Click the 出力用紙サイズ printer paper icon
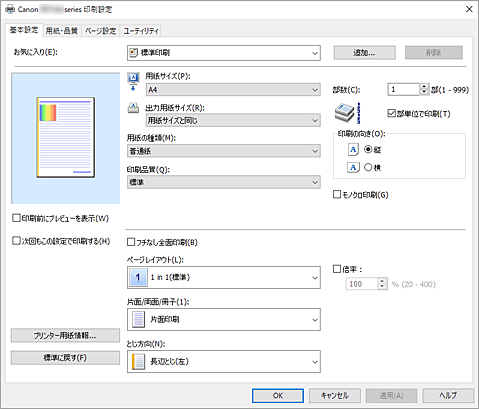Image resolution: width=479 pixels, height=409 pixels. (133, 108)
